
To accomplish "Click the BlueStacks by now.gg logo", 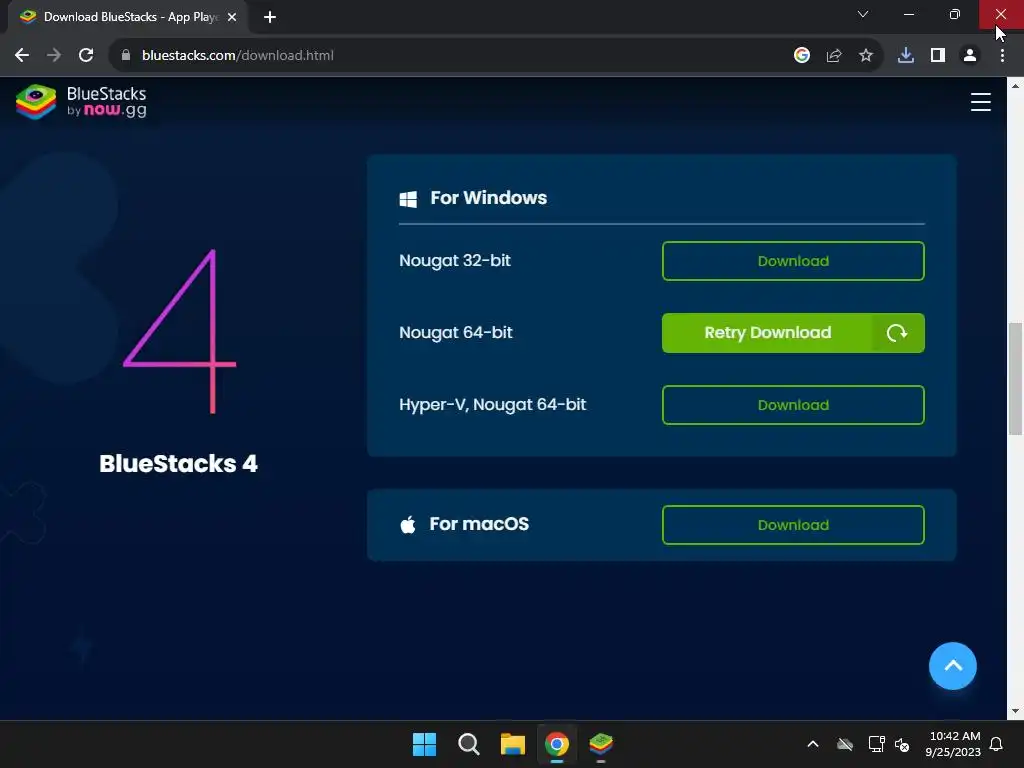I will [81, 102].
